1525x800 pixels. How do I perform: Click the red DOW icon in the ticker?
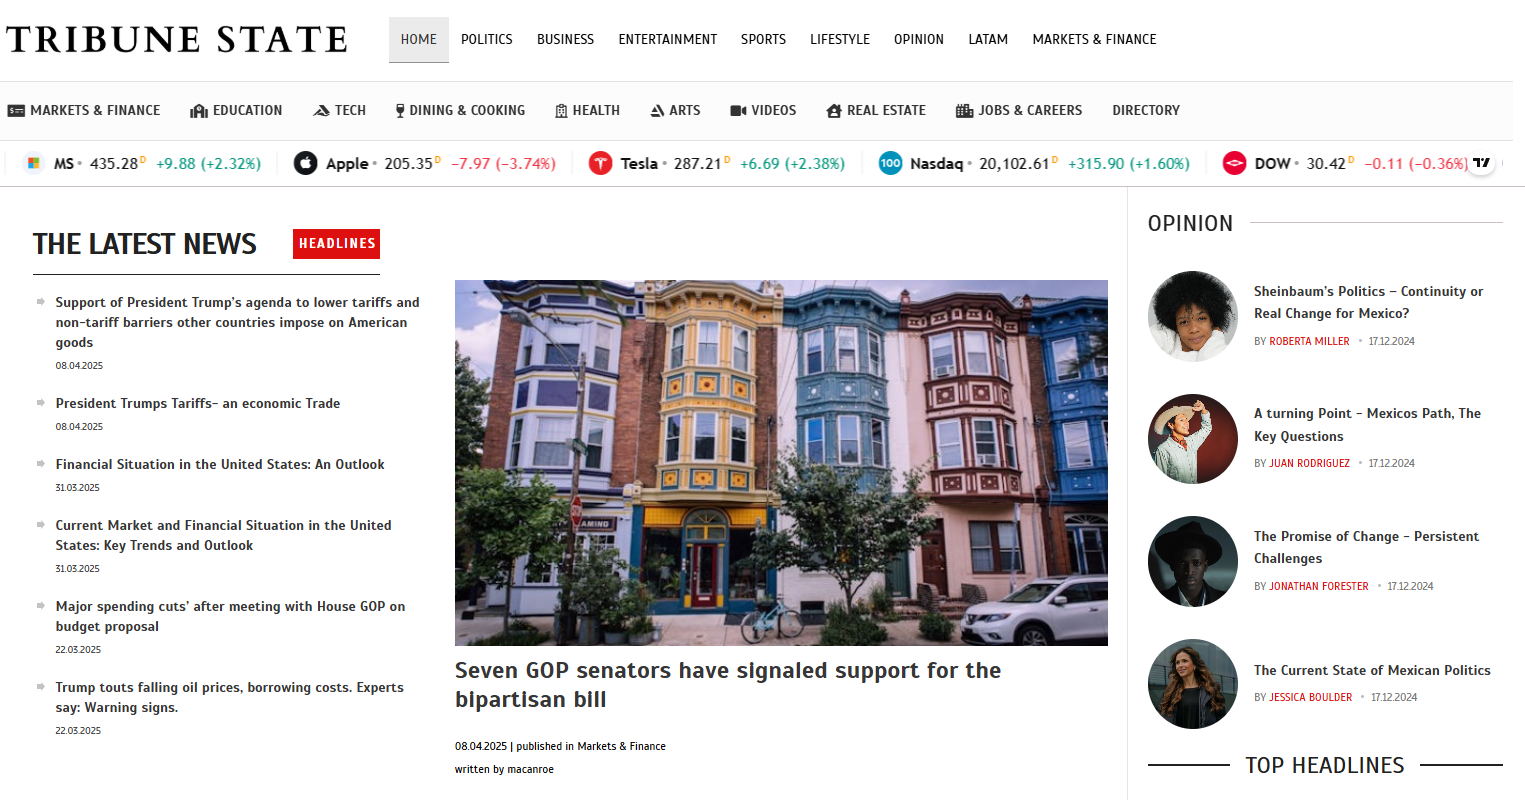(1234, 162)
